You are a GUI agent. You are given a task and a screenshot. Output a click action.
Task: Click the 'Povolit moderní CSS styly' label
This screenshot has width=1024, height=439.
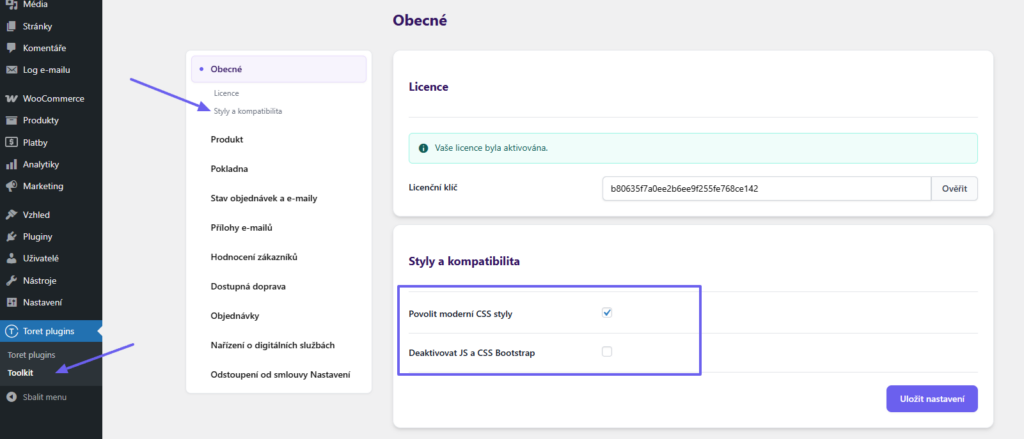(460, 314)
